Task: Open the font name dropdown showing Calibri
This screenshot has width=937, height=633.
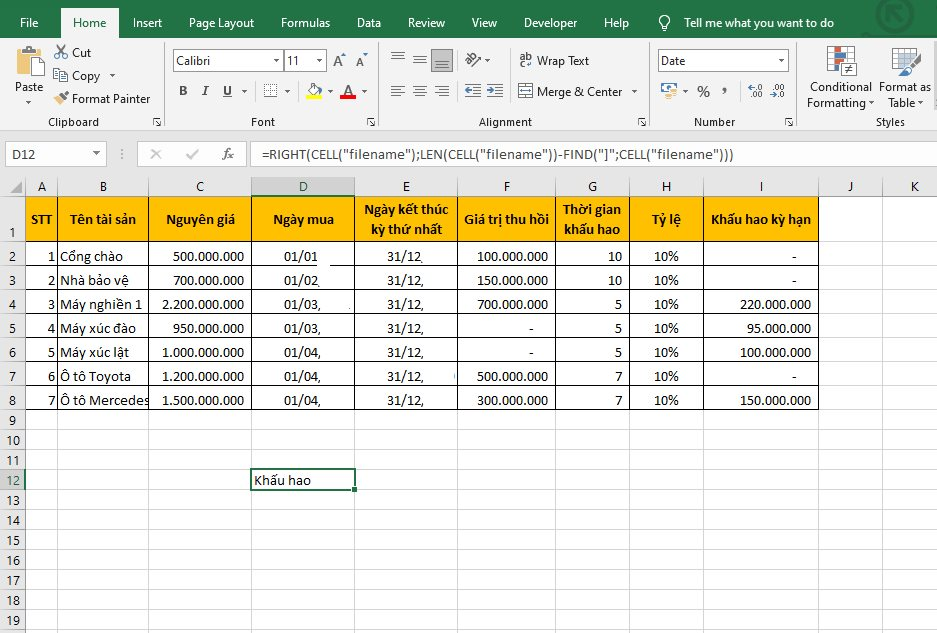Action: [x=277, y=61]
